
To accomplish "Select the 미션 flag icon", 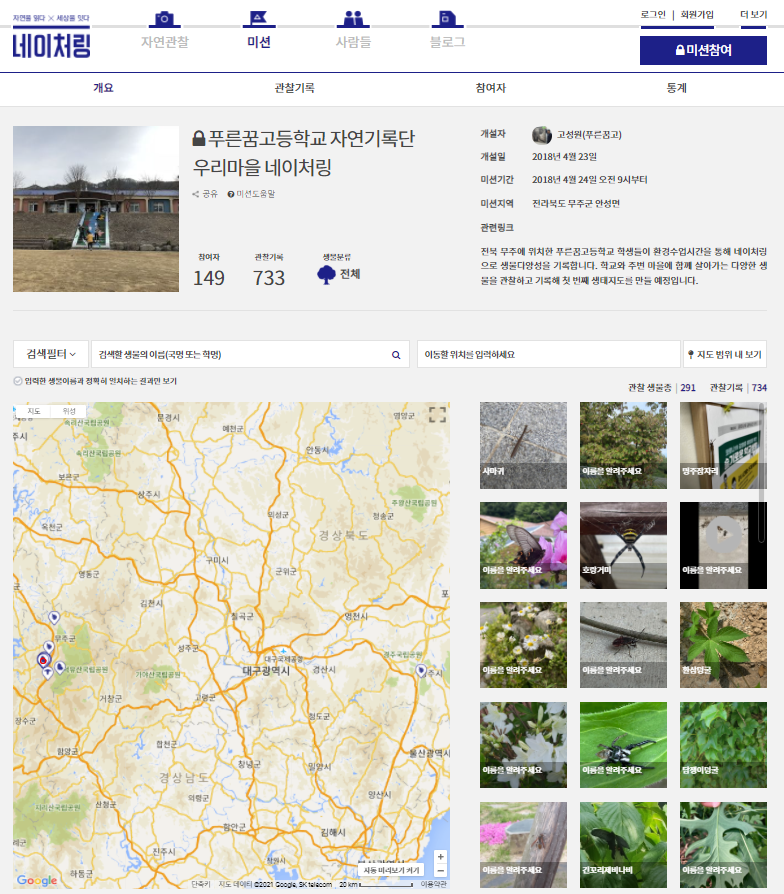I will pyautogui.click(x=258, y=19).
